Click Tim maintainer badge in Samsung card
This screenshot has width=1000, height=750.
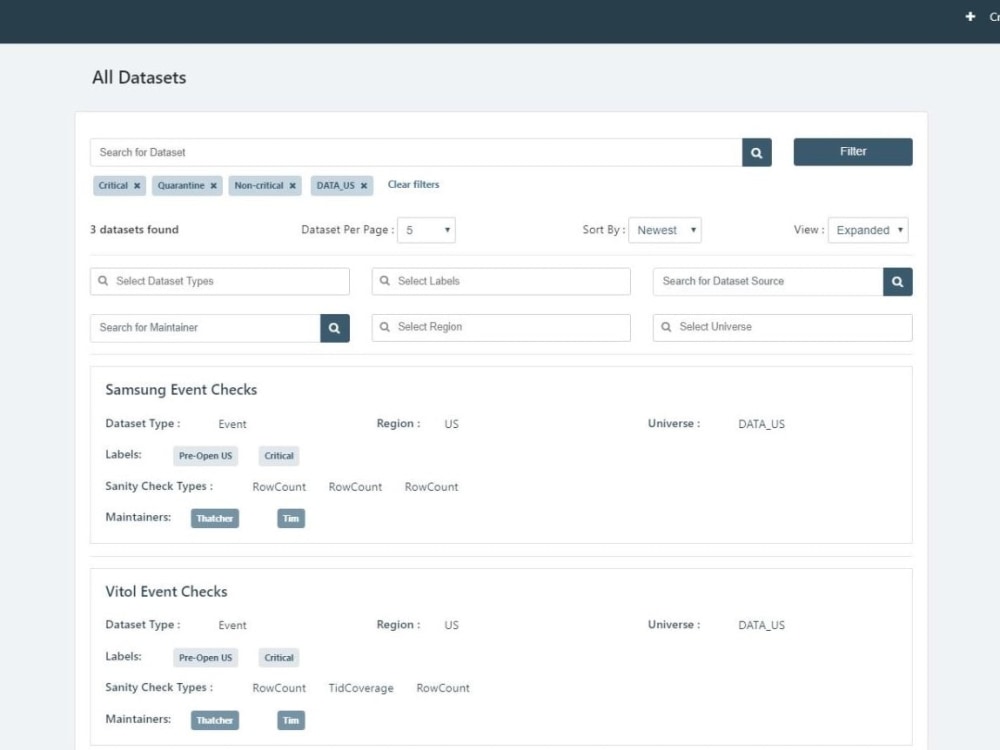(x=291, y=518)
